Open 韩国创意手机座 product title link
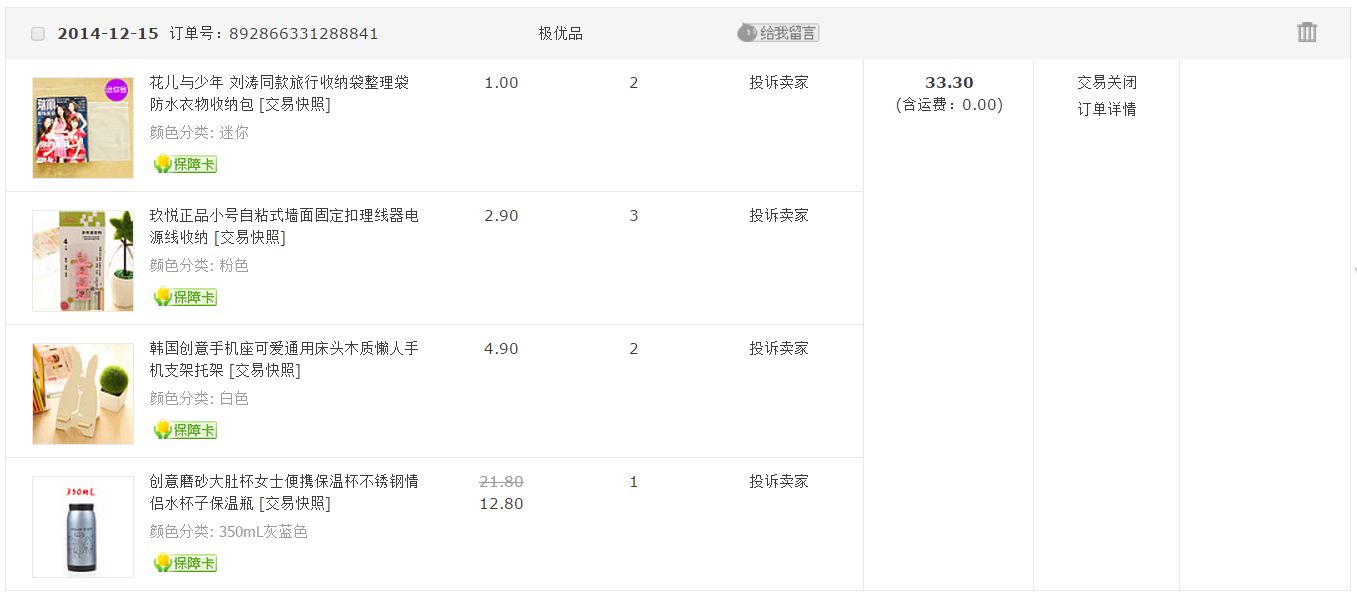Image resolution: width=1357 pixels, height=596 pixels. 284,348
